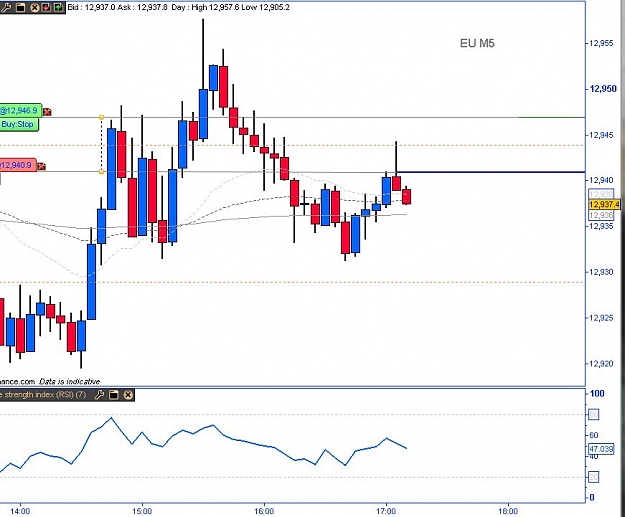Click the RSI axis 100 label
This screenshot has height=517, width=625.
597,394
